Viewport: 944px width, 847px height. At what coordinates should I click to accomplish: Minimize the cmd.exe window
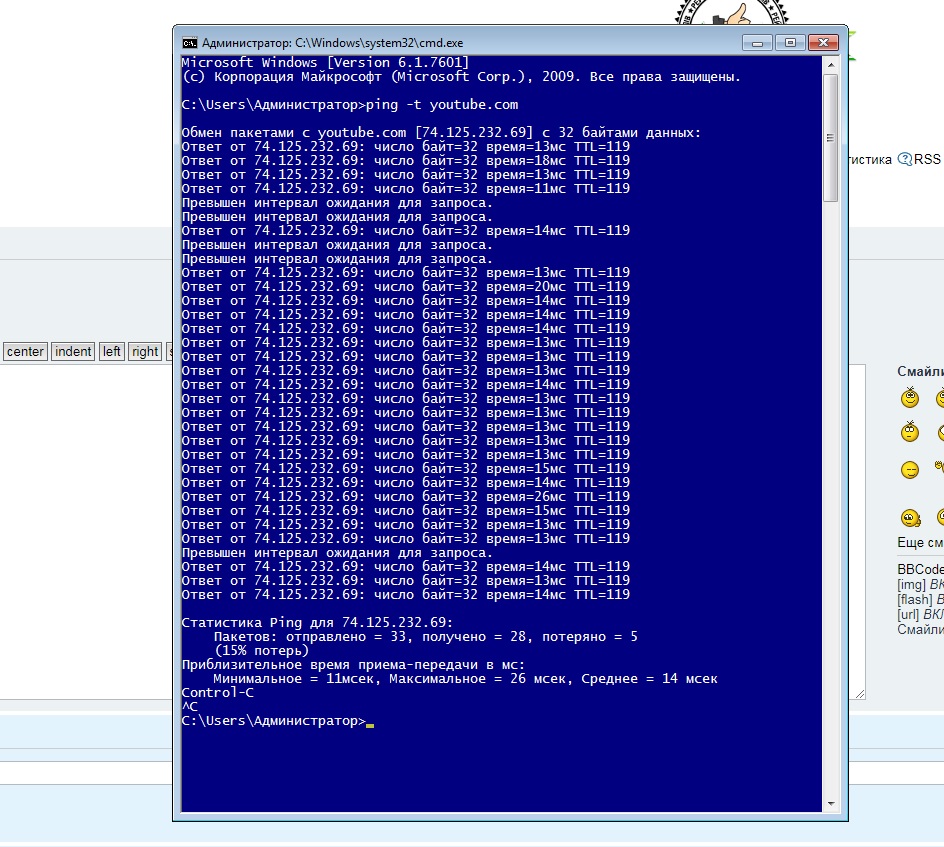pyautogui.click(x=757, y=43)
